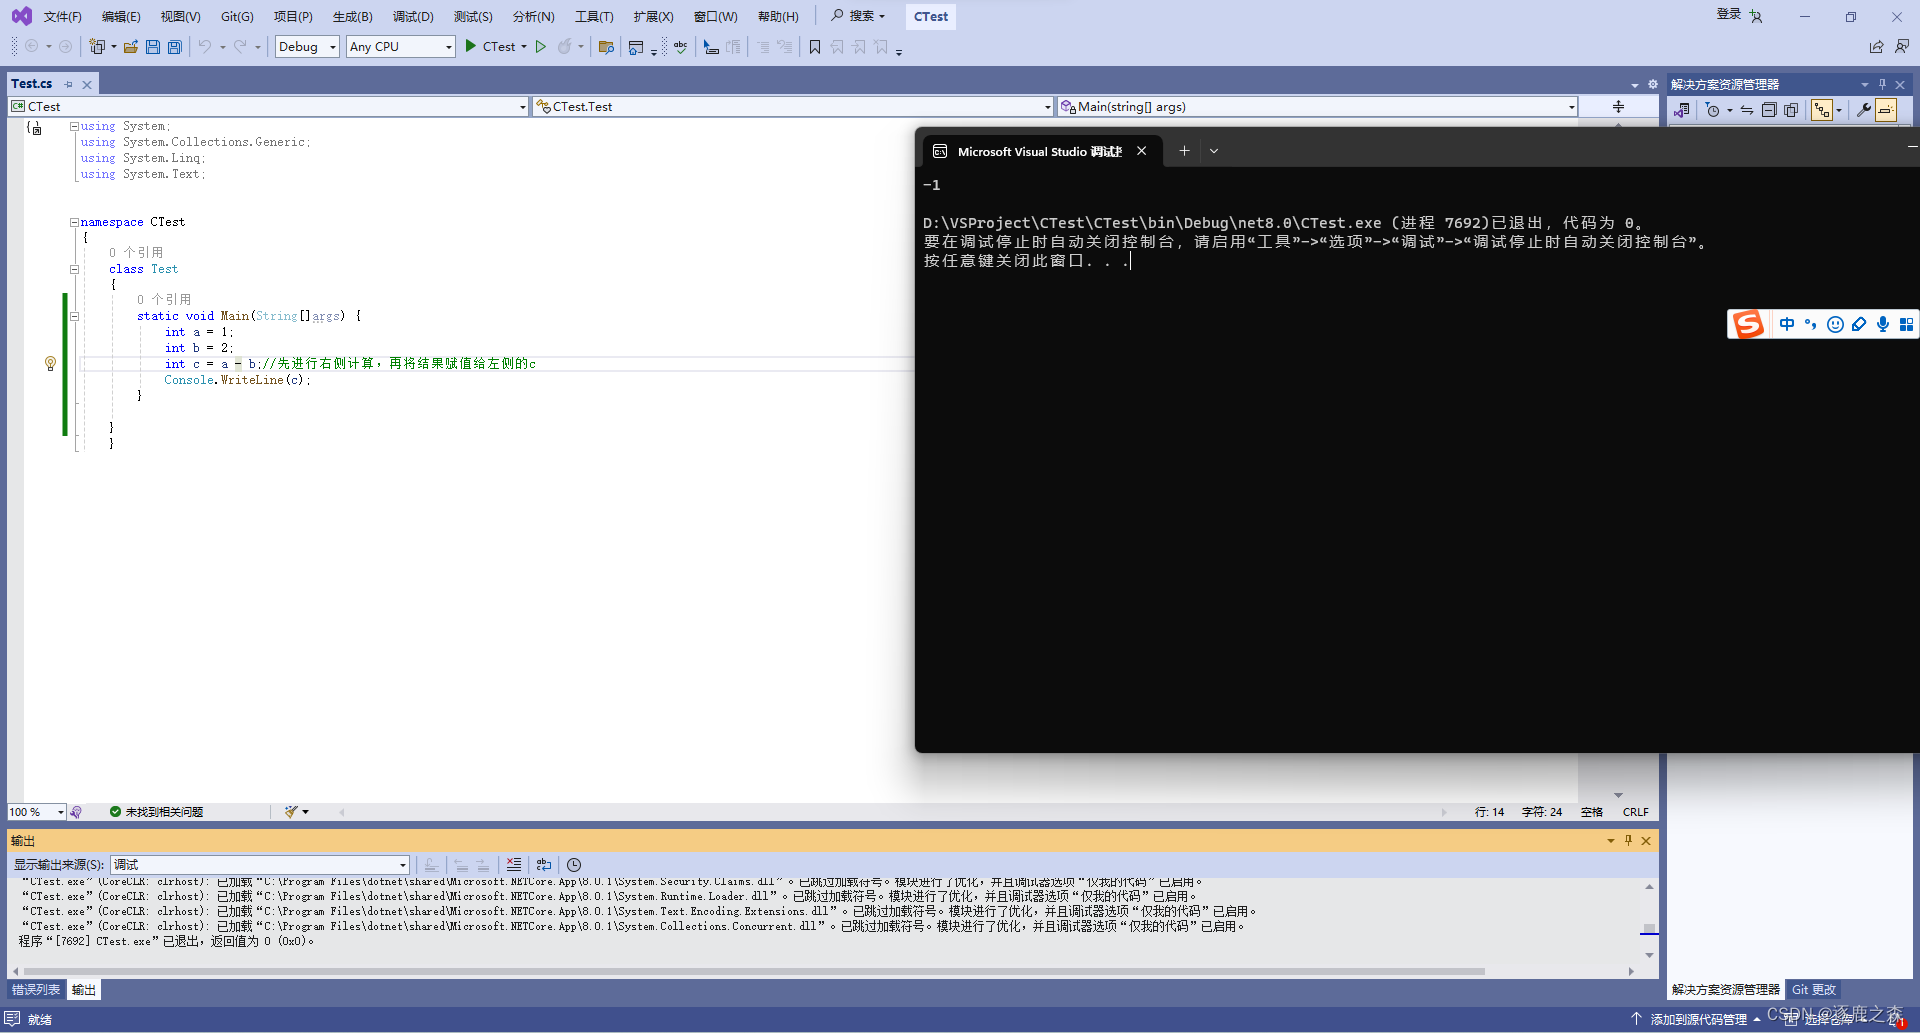Click the Find in Files icon
This screenshot has width=1920, height=1033.
606,47
